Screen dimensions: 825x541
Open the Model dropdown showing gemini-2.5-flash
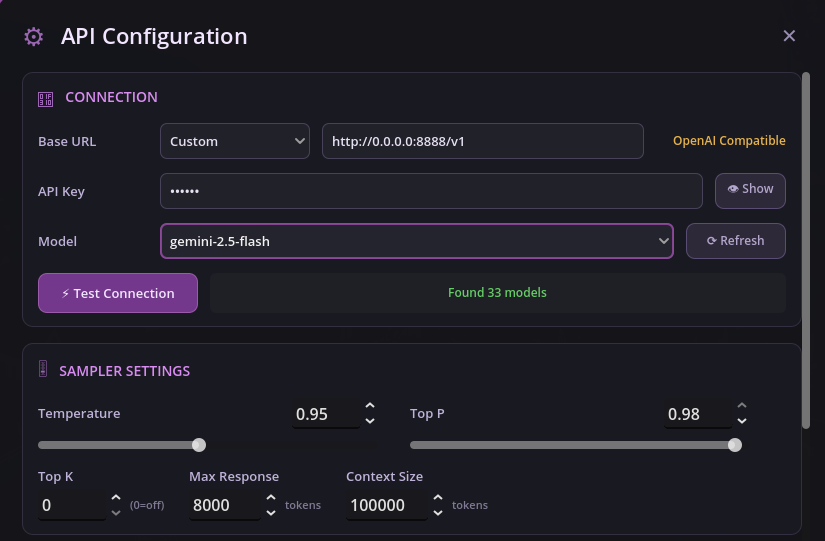tap(417, 241)
